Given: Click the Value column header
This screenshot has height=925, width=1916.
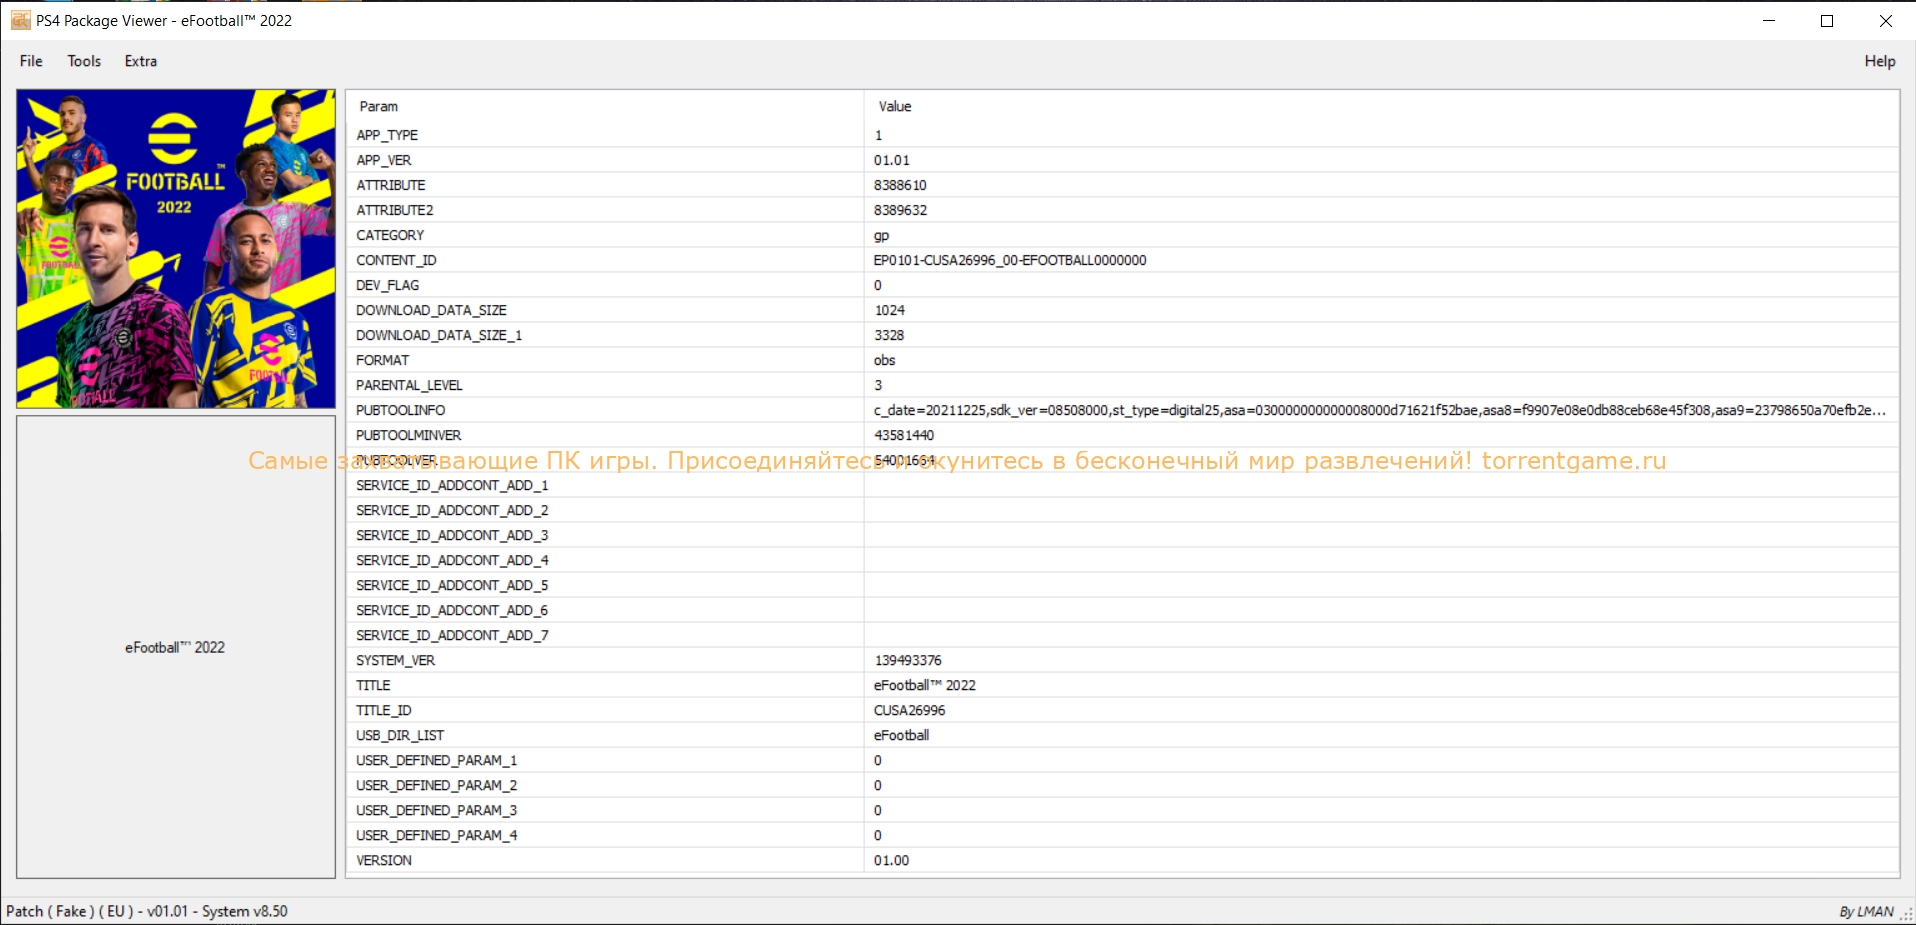Looking at the screenshot, I should coord(895,107).
